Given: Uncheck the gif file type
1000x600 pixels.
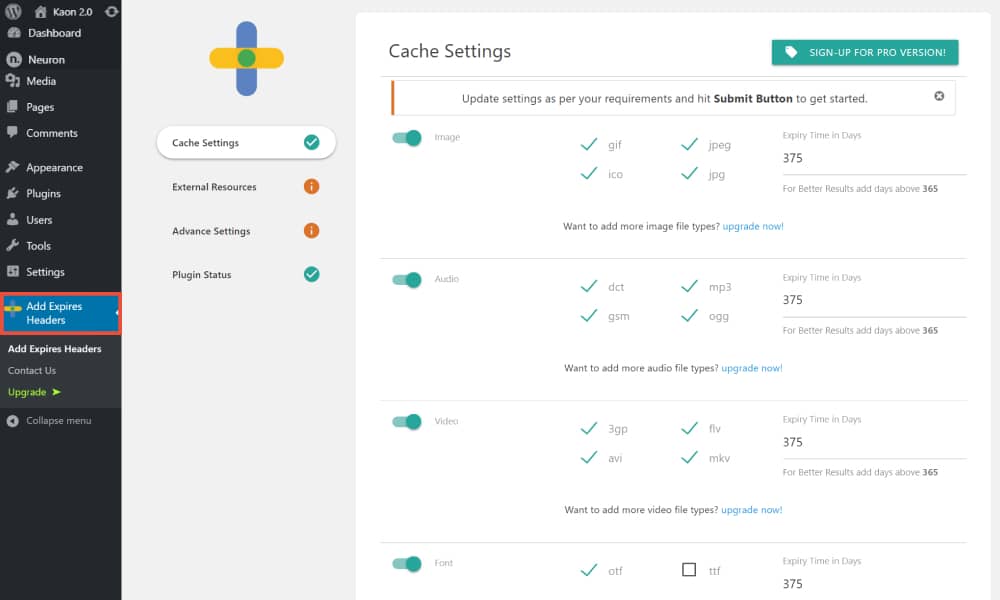Looking at the screenshot, I should [589, 145].
